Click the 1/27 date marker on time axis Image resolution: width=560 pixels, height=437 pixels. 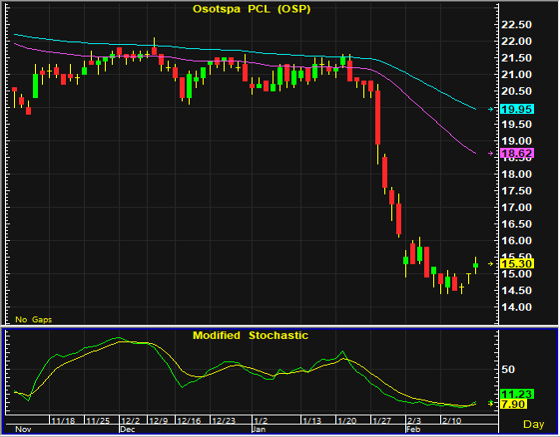pos(382,421)
